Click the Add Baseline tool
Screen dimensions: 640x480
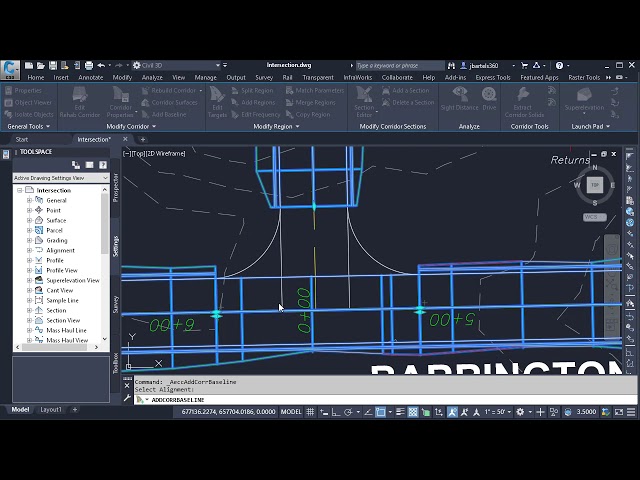click(164, 114)
